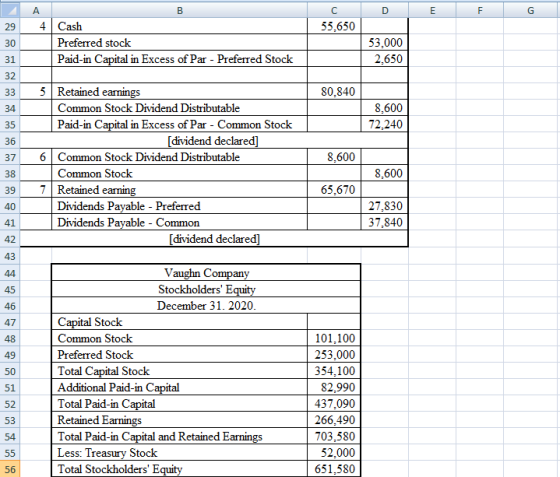Screen dimensions: 560x477
Task: Click Total Paid-in Capital and Retained Earnings
Action: 180,437
